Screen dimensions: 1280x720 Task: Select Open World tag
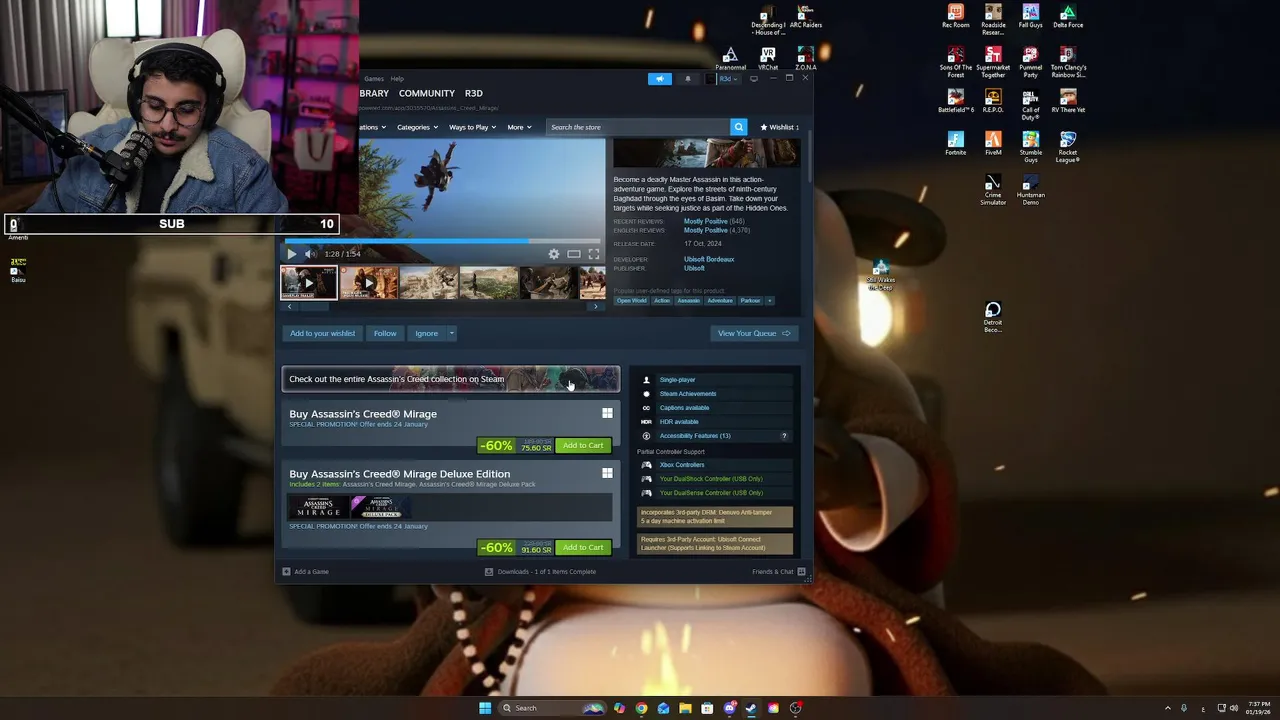(x=631, y=301)
